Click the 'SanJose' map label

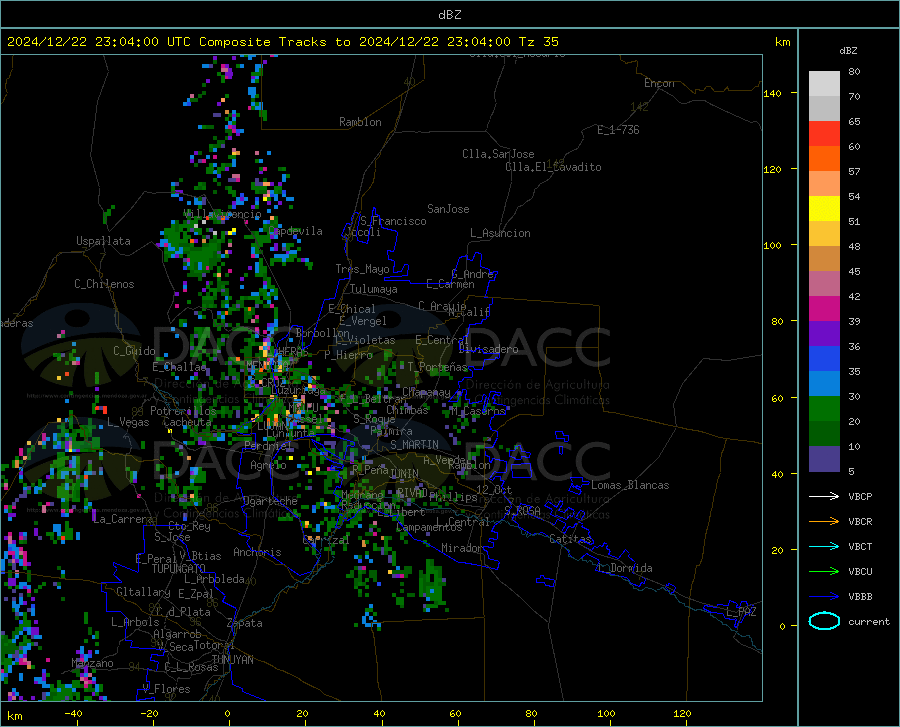(448, 209)
